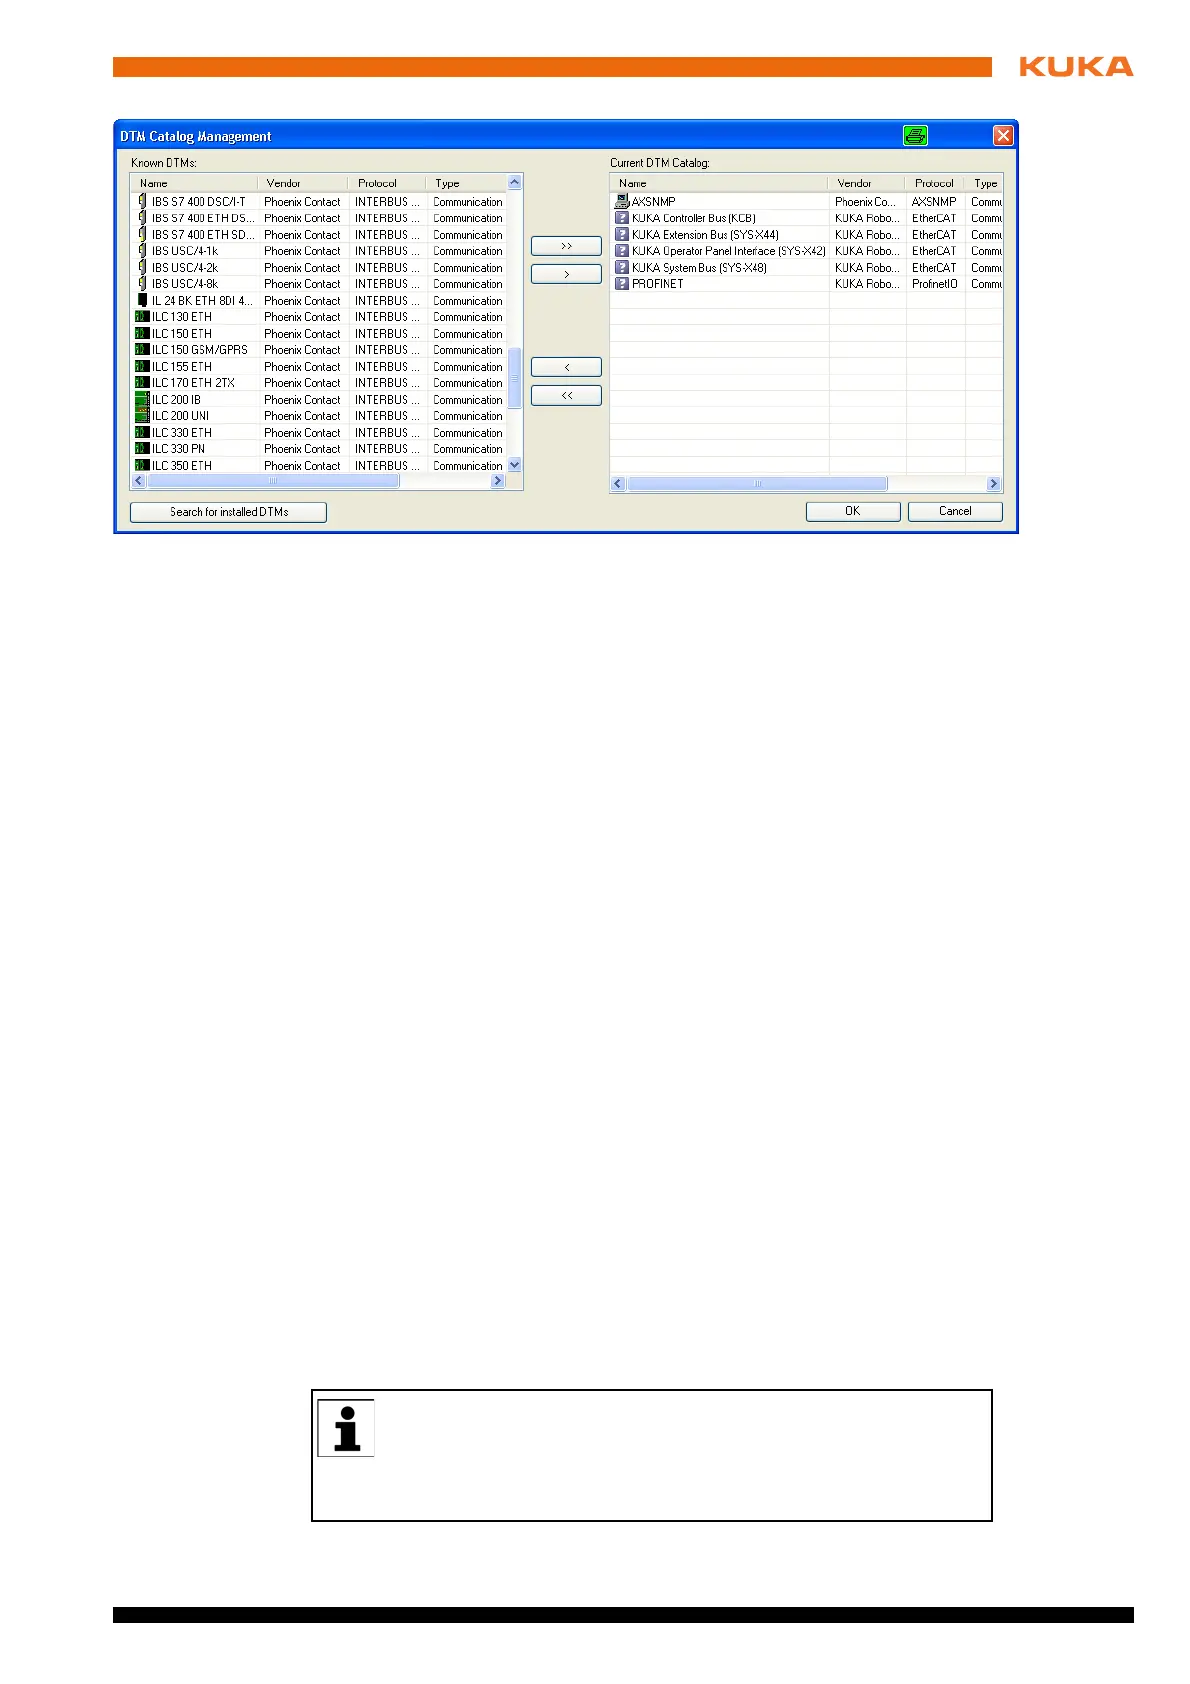Screen dimensions: 1190x1684
Task: Click the icon of KUKA Extension Bus (SYS-X44)
Action: tap(622, 235)
